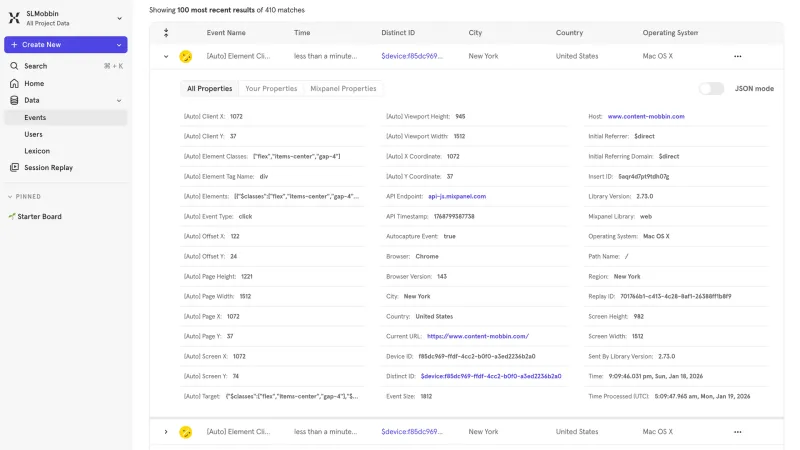Click the [Auto] Event Type value click

coord(245,216)
